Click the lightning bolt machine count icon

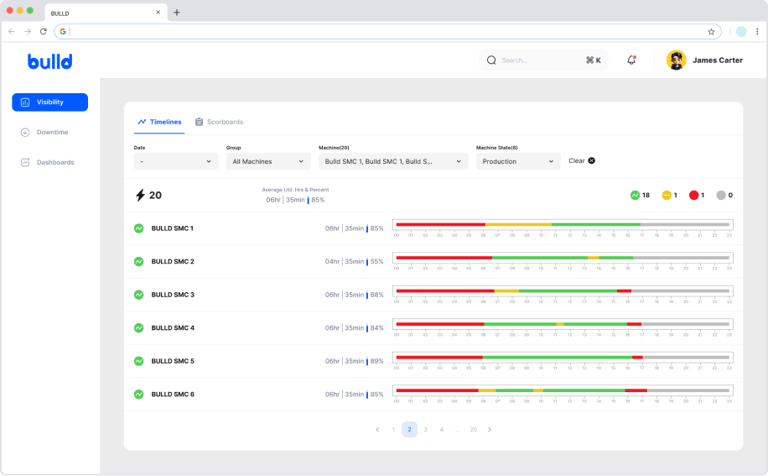140,195
